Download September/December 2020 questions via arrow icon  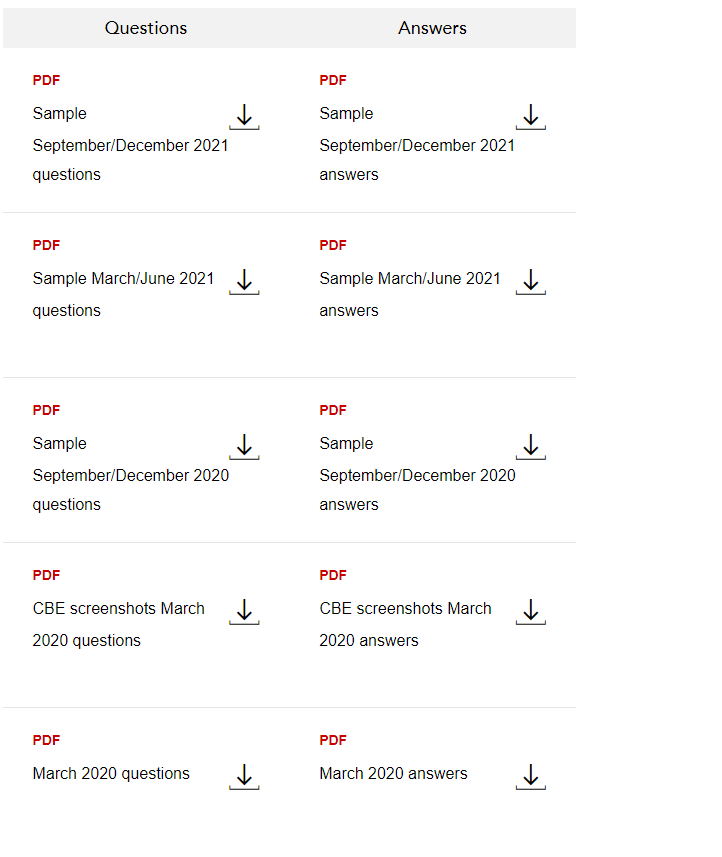click(244, 447)
